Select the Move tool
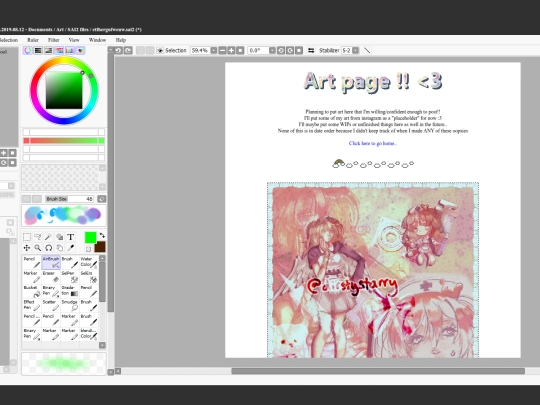Image resolution: width=540 pixels, height=405 pixels. [x=27, y=248]
